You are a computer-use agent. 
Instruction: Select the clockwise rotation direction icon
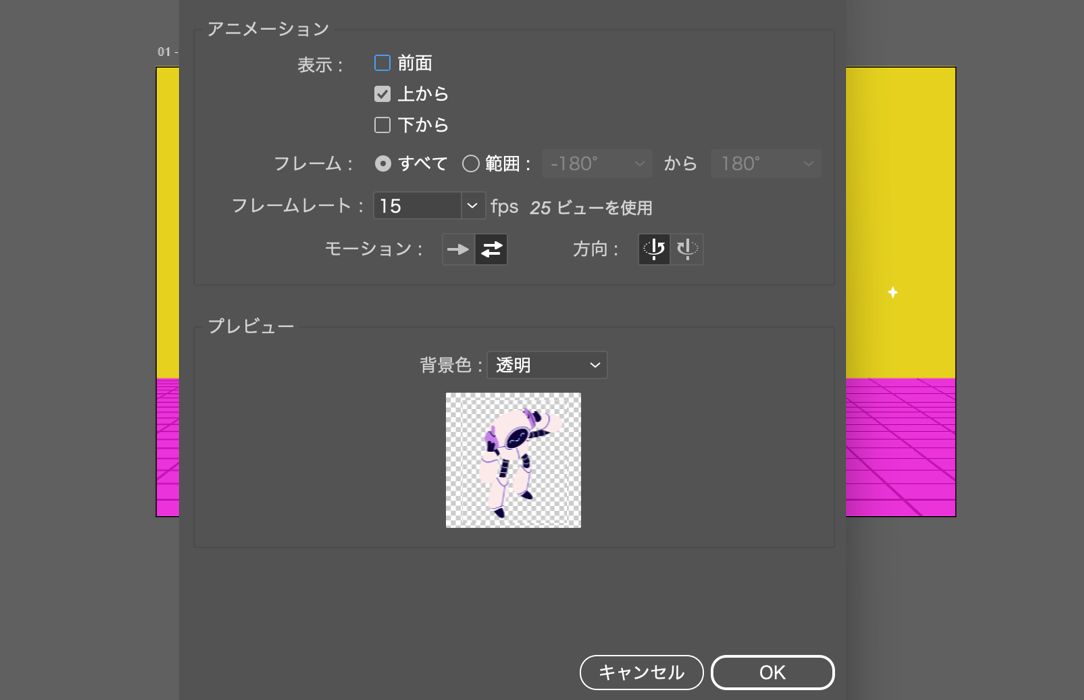(x=686, y=249)
